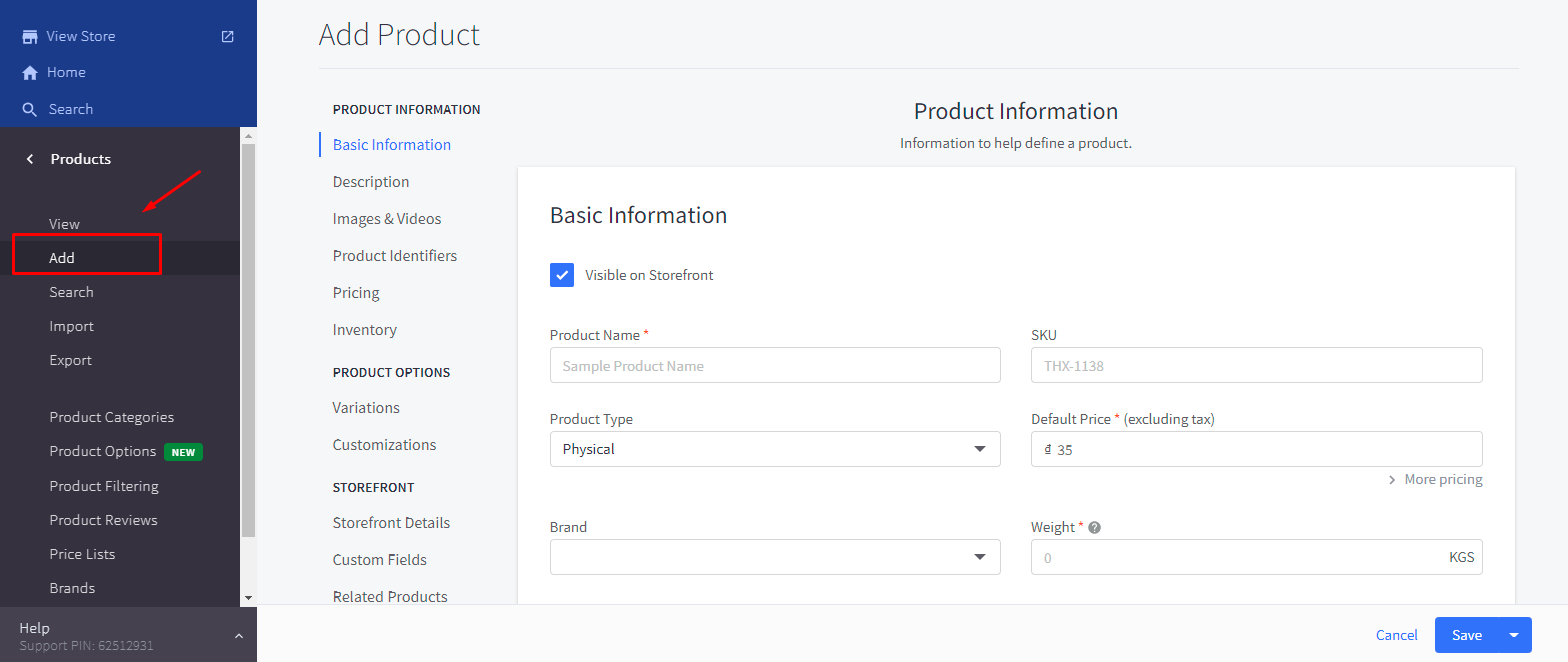Open store in new tab icon
This screenshot has height=662, width=1568.
227,37
